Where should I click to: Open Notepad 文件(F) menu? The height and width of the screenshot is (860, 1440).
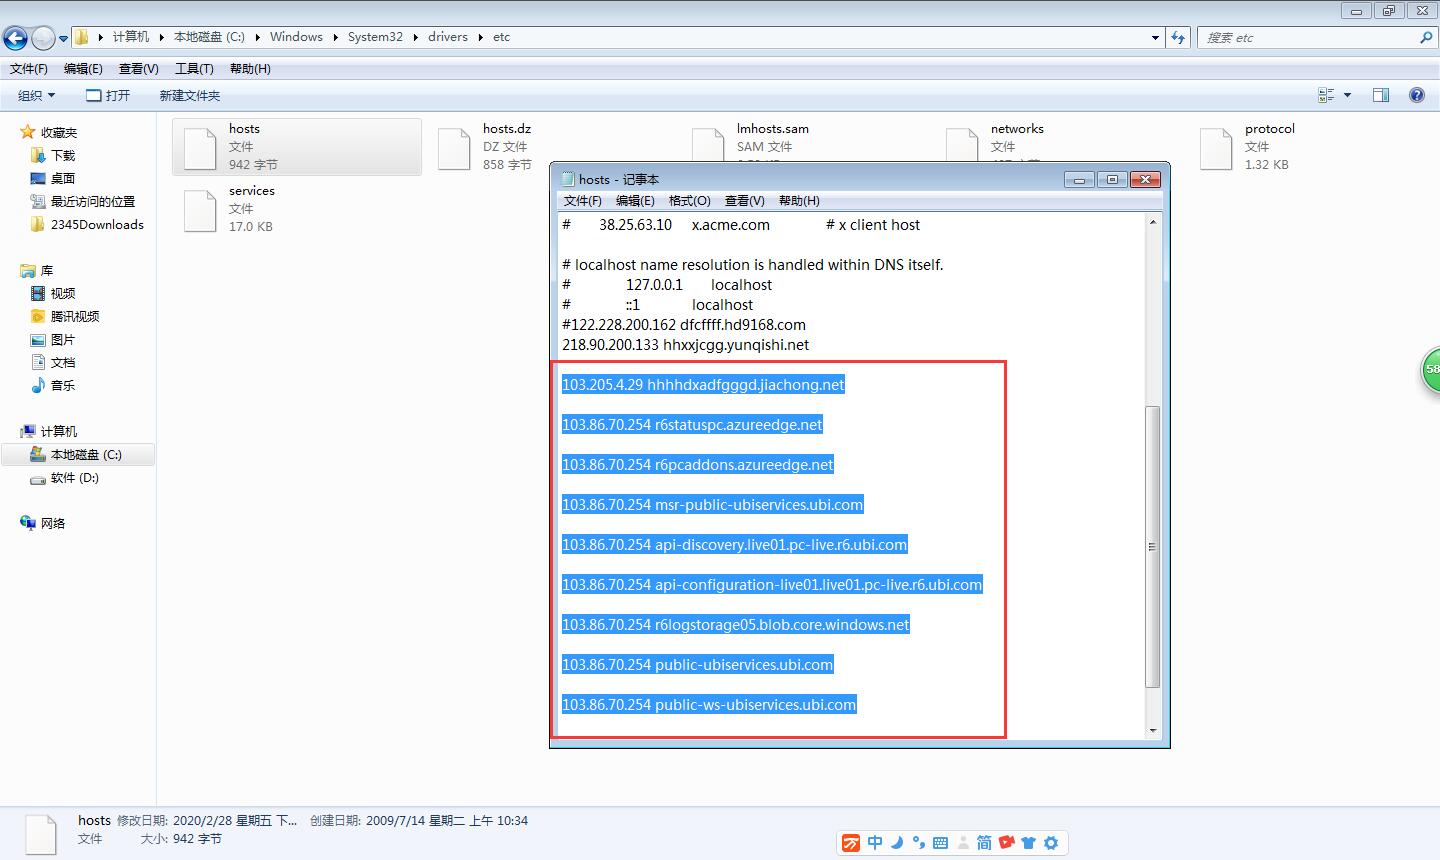pyautogui.click(x=583, y=201)
